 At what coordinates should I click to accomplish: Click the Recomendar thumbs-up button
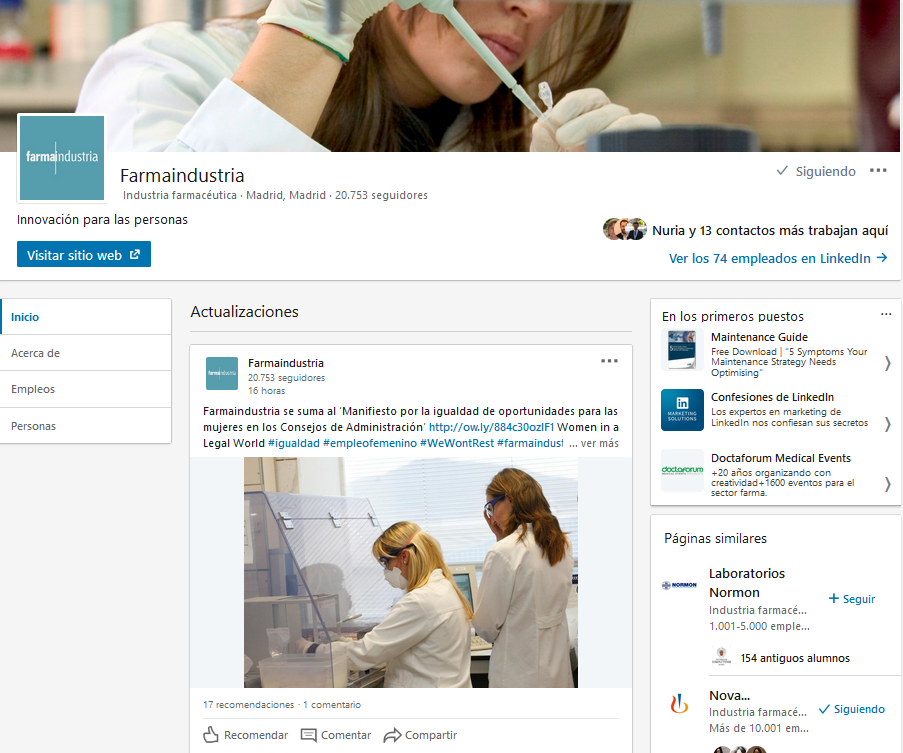tap(245, 735)
